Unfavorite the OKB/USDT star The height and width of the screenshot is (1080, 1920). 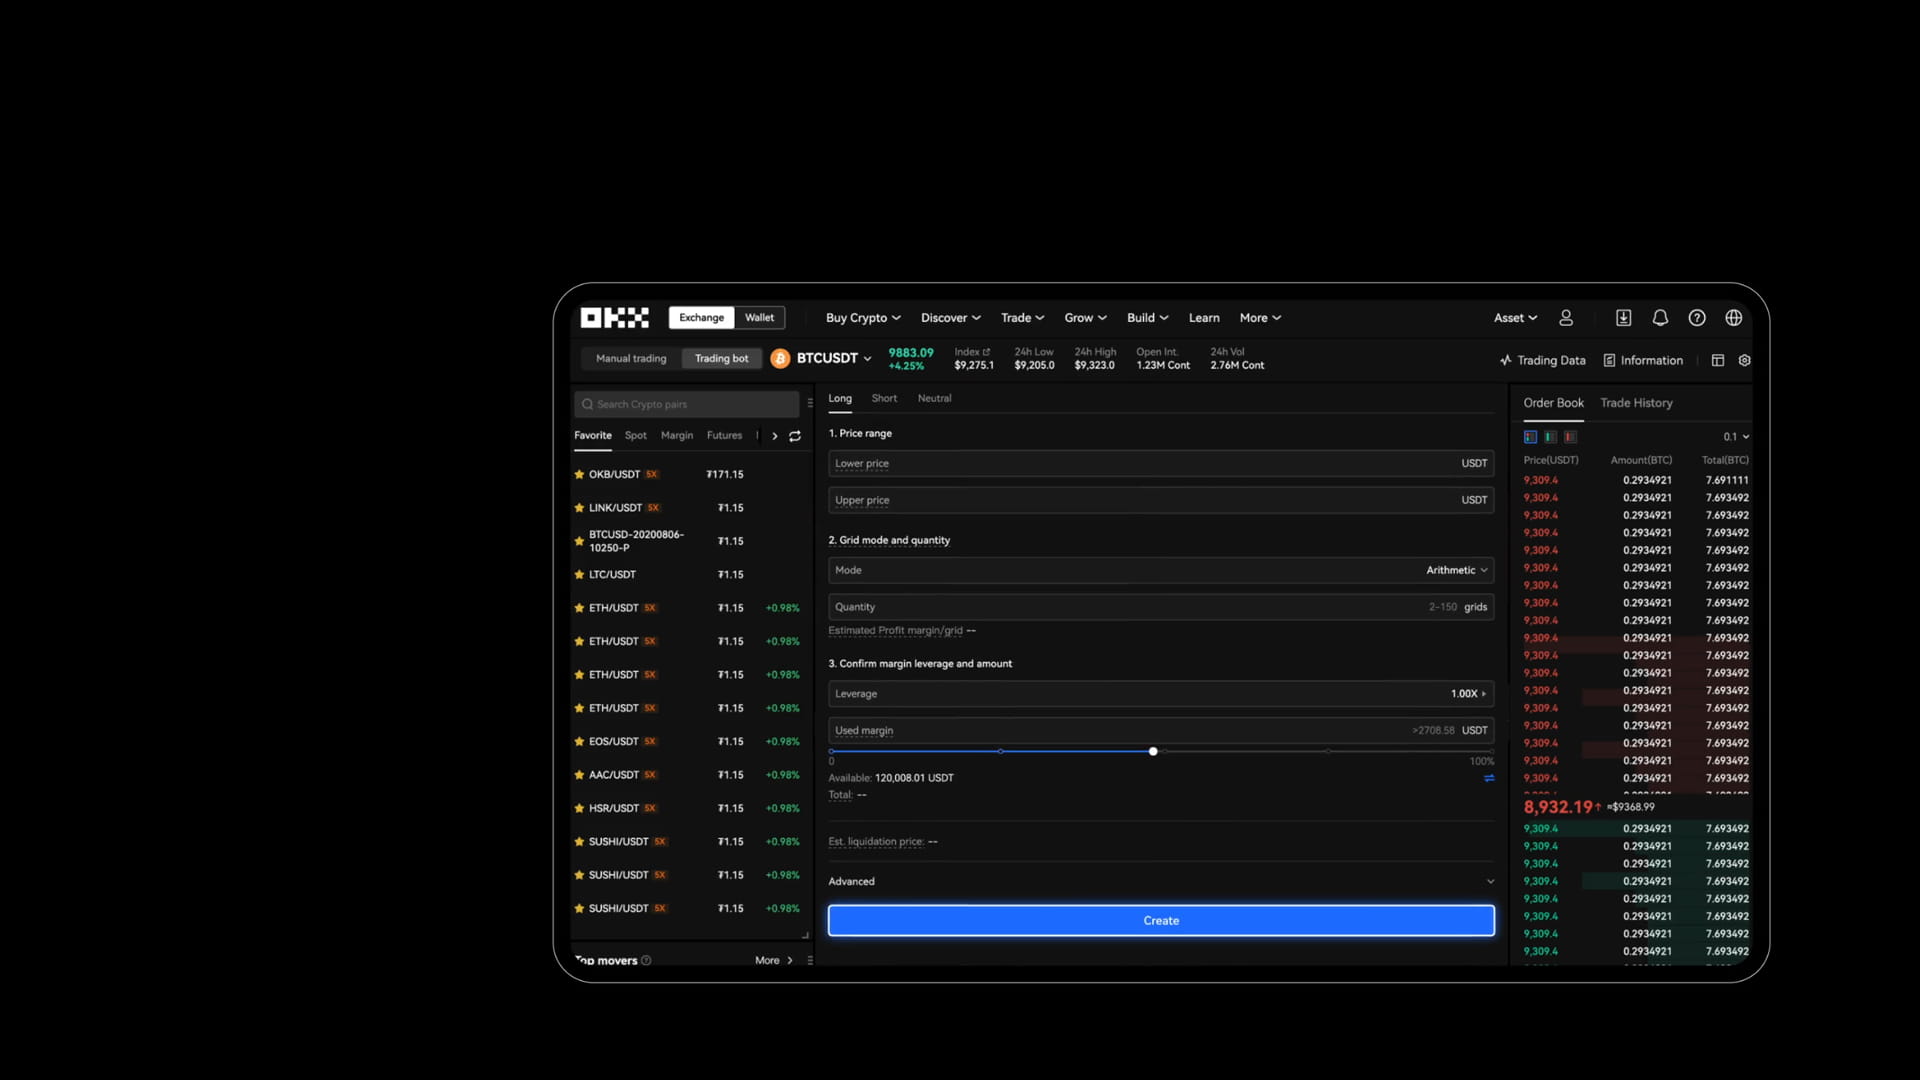coord(579,475)
